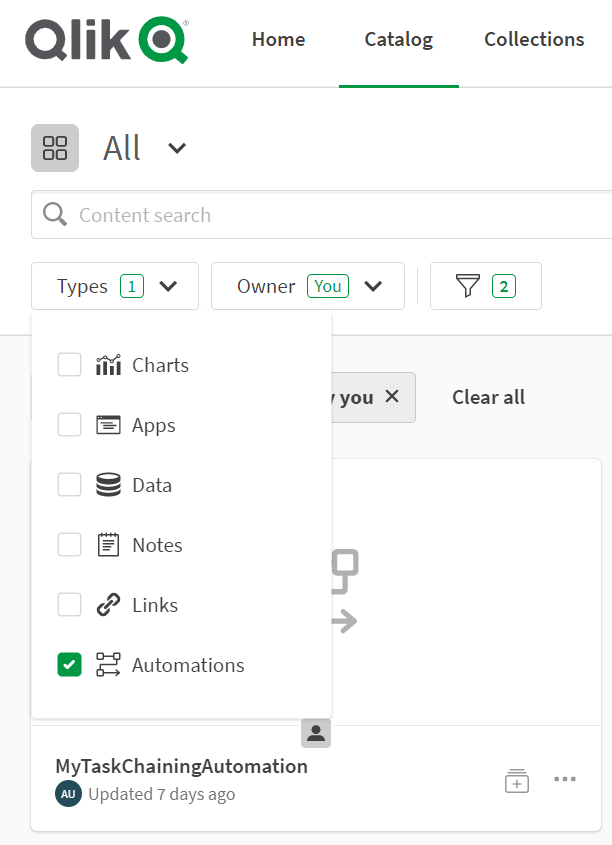612x845 pixels.
Task: Disable the Automations filter checkbox
Action: (x=69, y=664)
